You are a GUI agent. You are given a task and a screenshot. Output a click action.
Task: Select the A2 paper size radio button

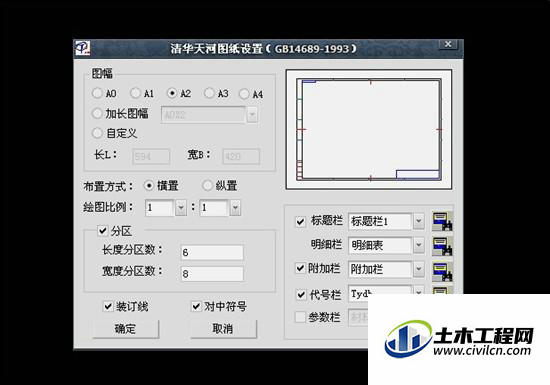[172, 93]
